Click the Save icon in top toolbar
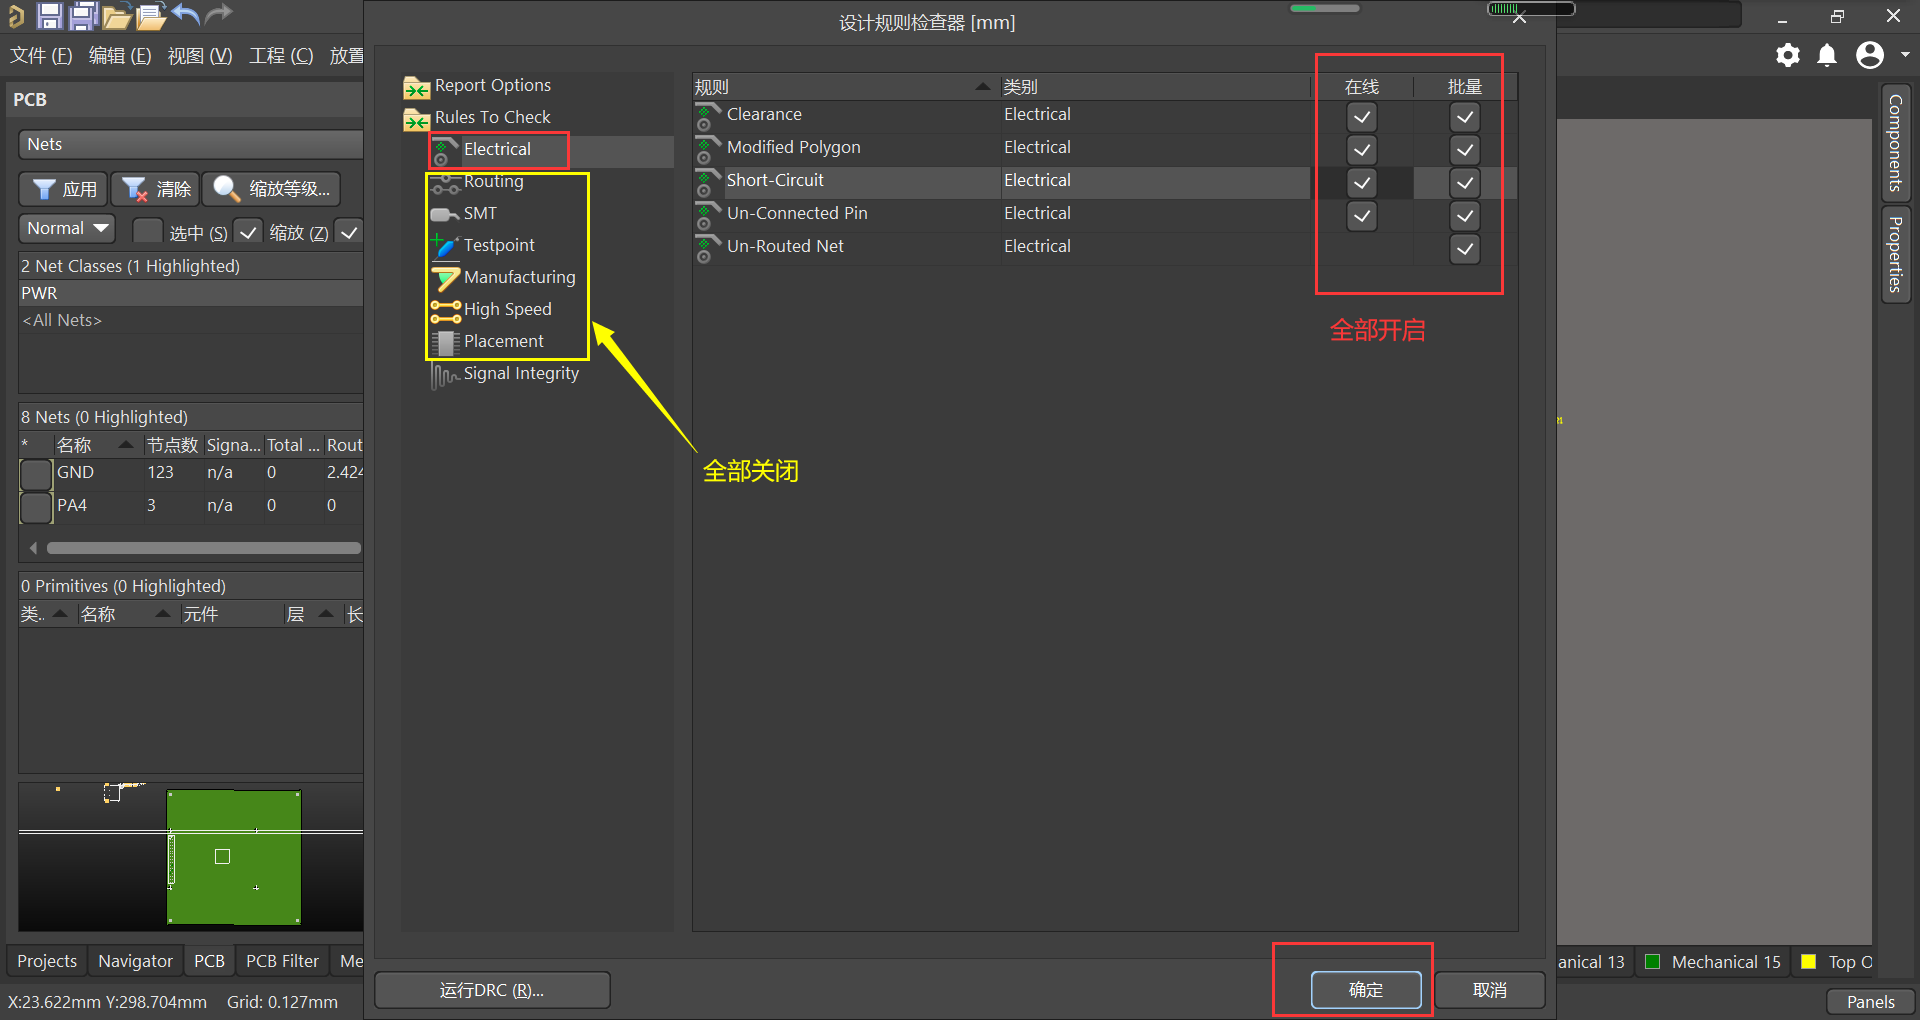1920x1020 pixels. click(x=49, y=15)
